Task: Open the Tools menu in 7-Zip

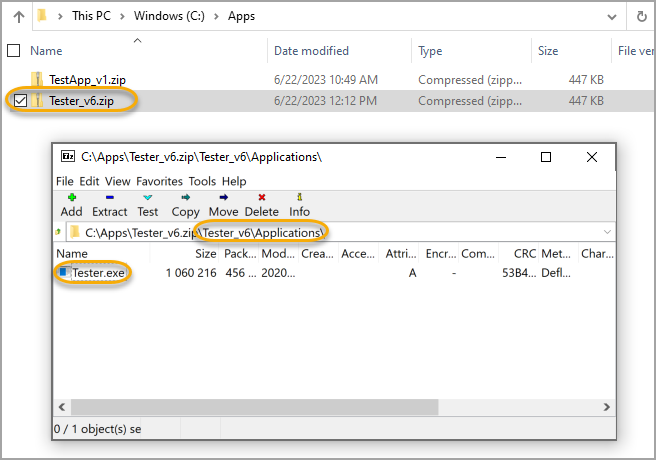Action: pyautogui.click(x=202, y=181)
